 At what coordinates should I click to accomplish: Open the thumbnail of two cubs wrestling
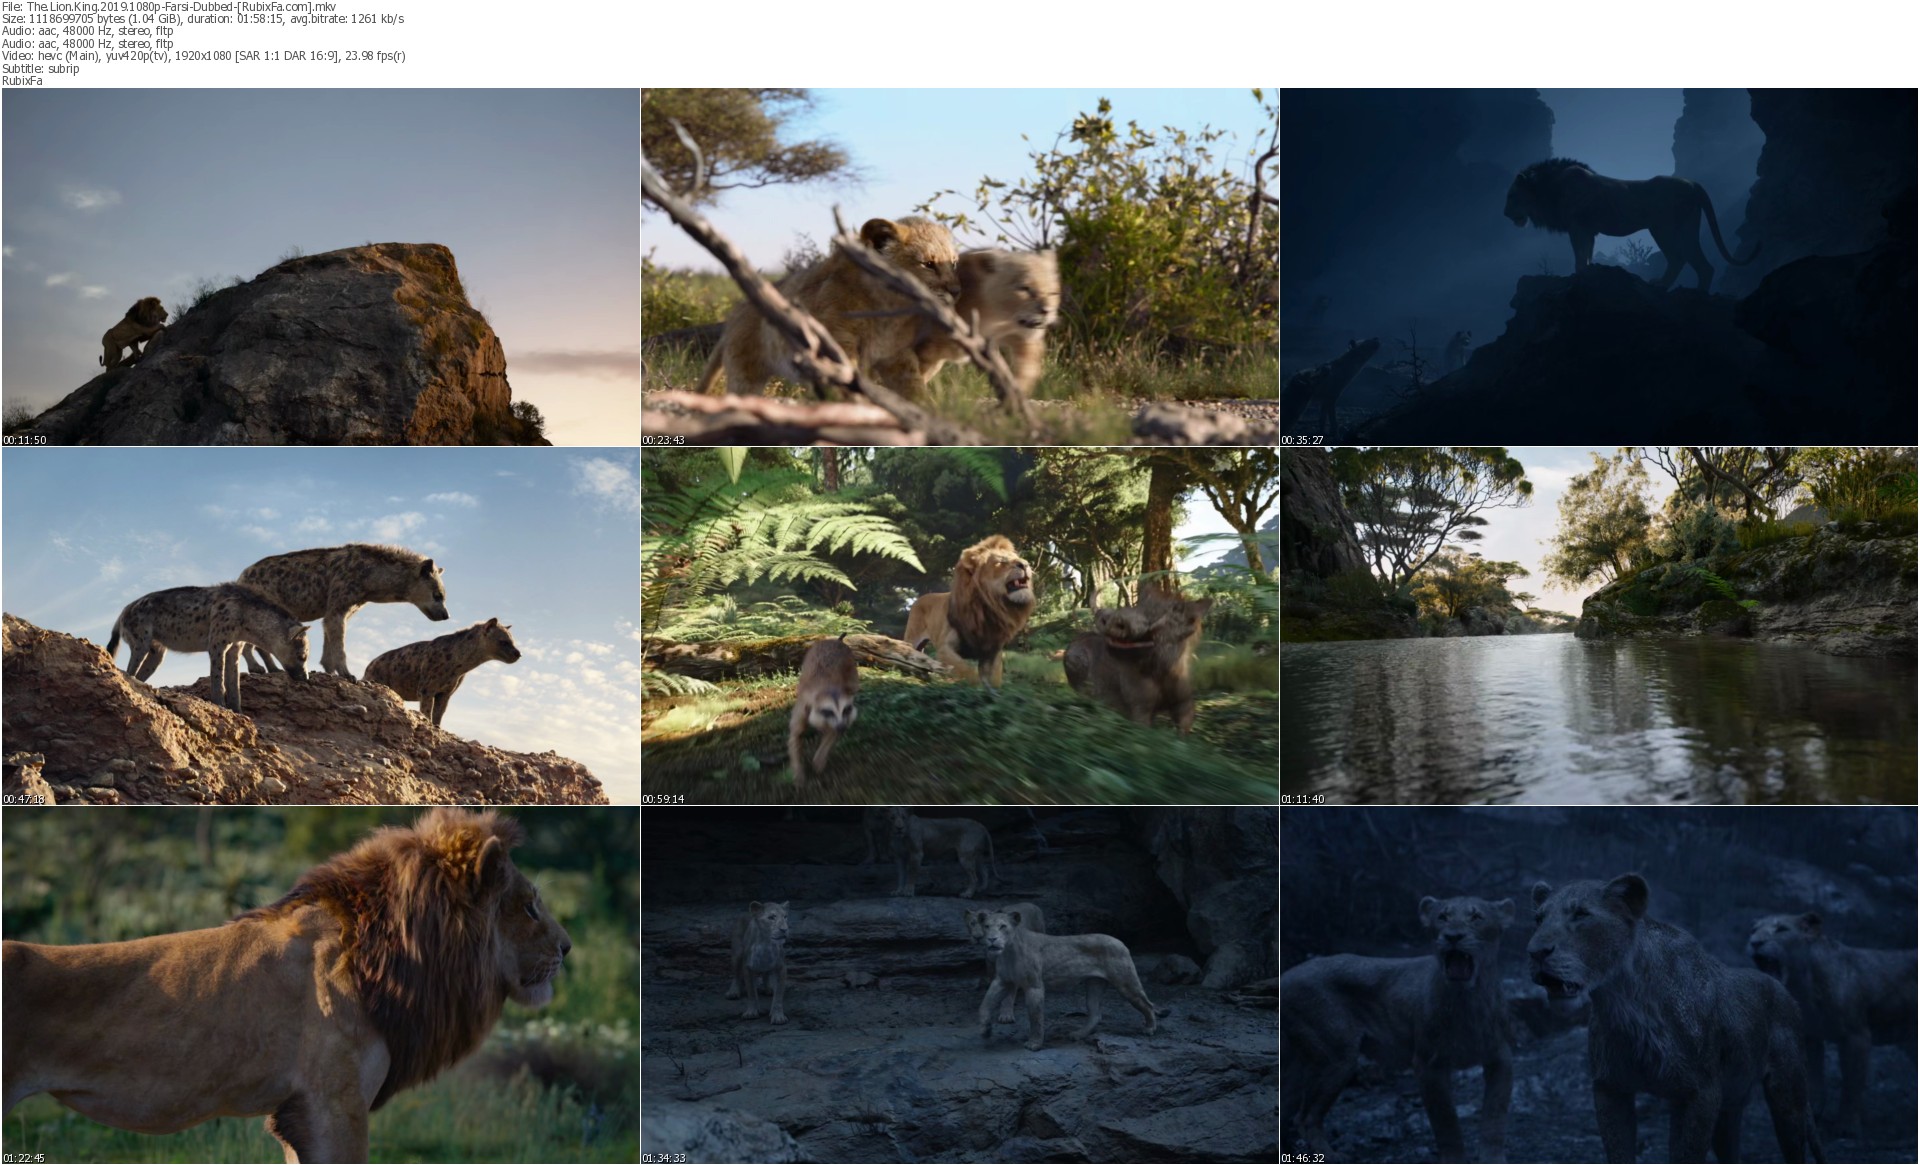[960, 267]
